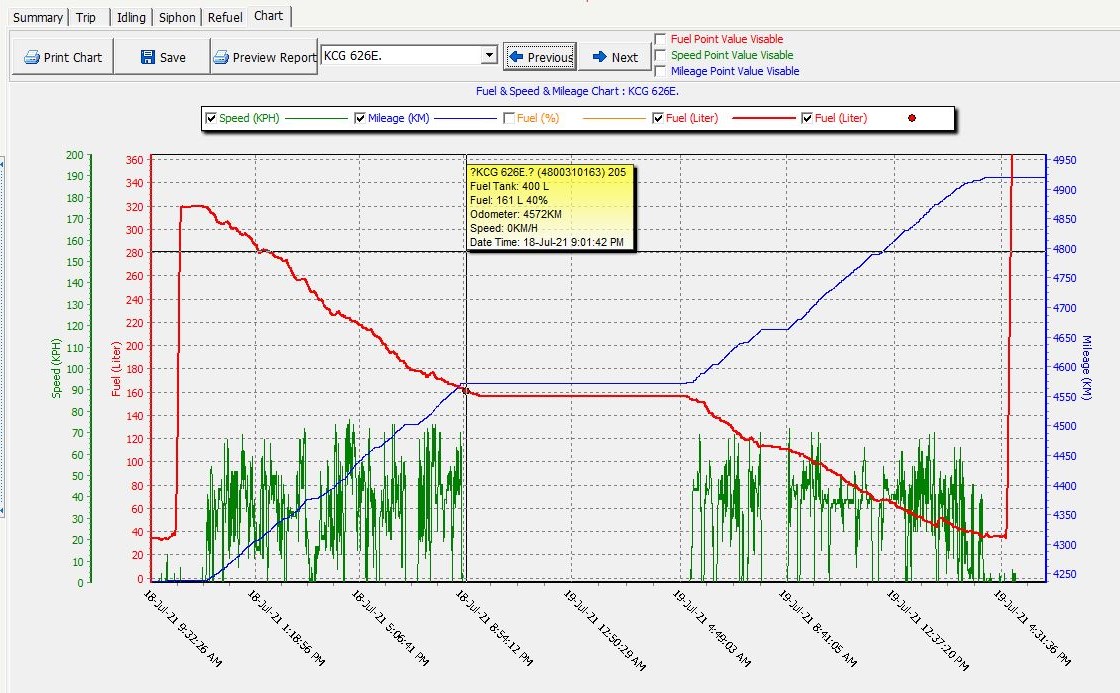Screen dimensions: 1120x693
Task: Click the red dot legend marker
Action: click(x=910, y=118)
